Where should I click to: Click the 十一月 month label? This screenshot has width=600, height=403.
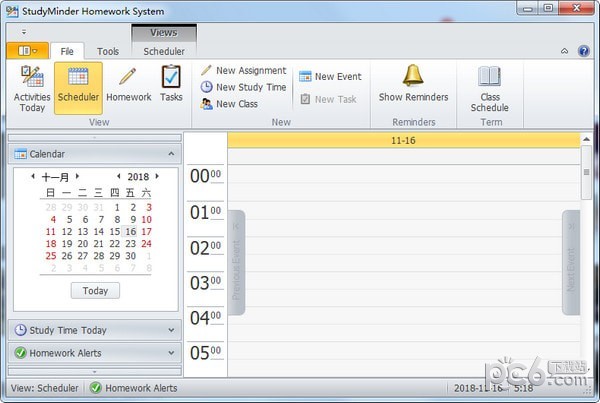point(55,177)
